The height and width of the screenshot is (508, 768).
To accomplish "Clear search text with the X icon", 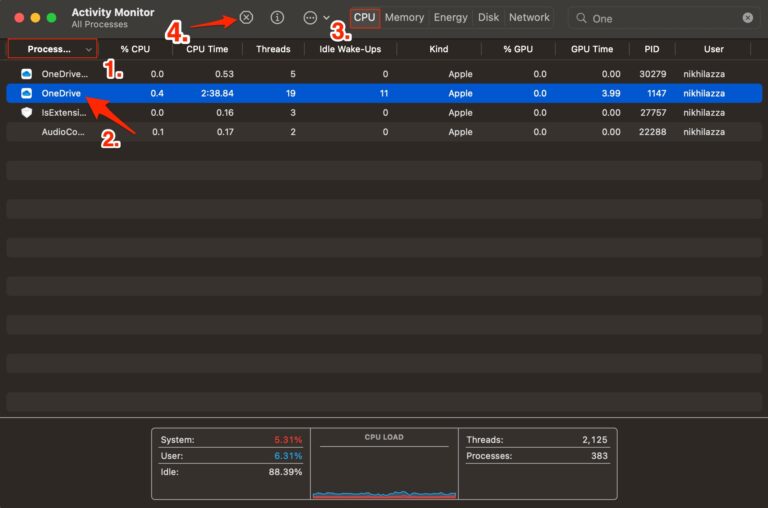I will tap(748, 18).
